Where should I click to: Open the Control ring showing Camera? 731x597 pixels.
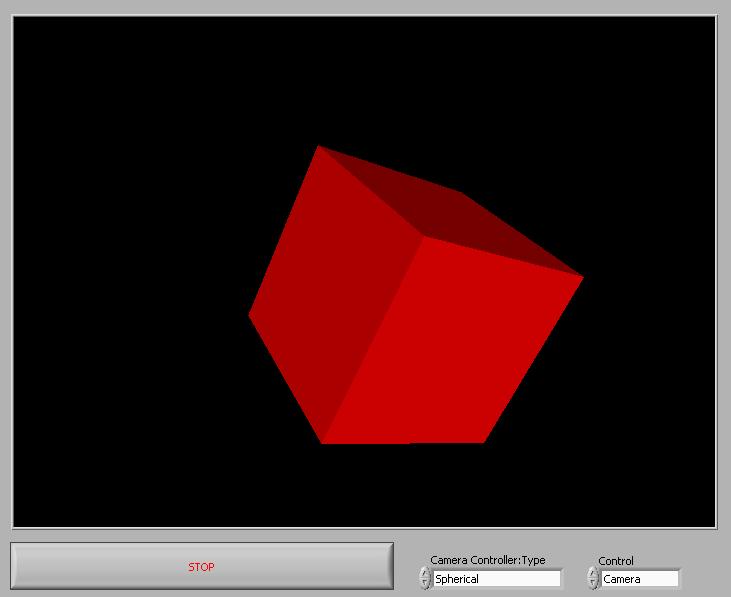(x=640, y=579)
